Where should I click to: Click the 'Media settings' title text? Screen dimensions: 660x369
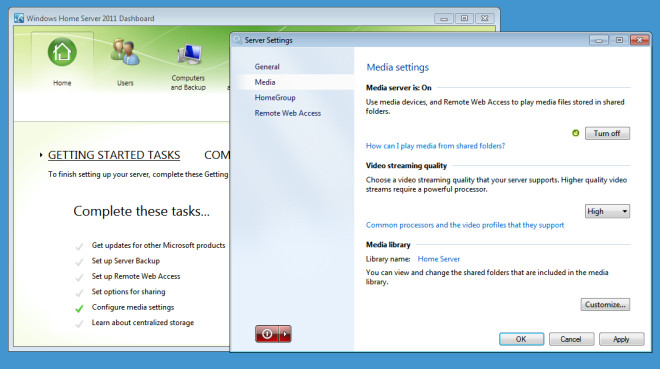pyautogui.click(x=397, y=67)
